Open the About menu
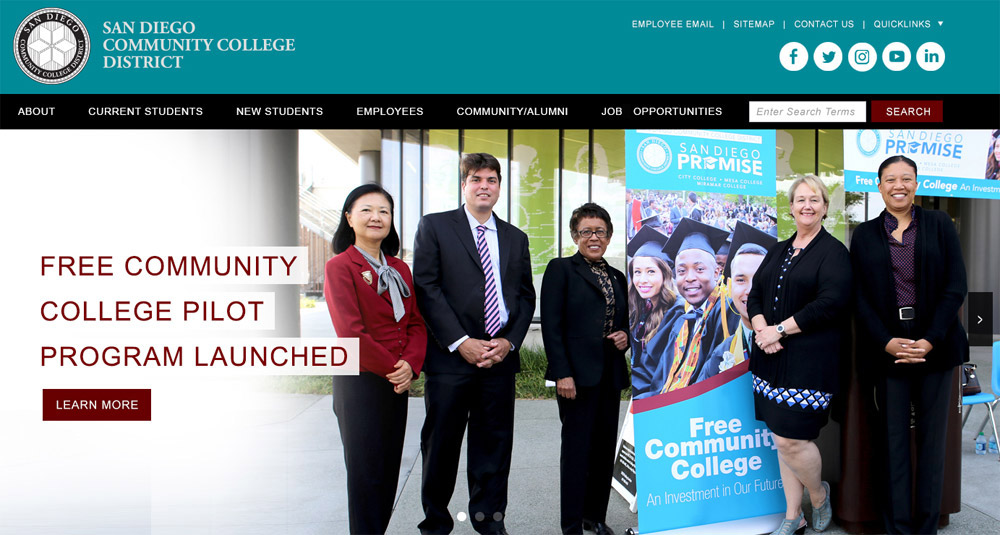Viewport: 1000px width, 535px height. (36, 112)
